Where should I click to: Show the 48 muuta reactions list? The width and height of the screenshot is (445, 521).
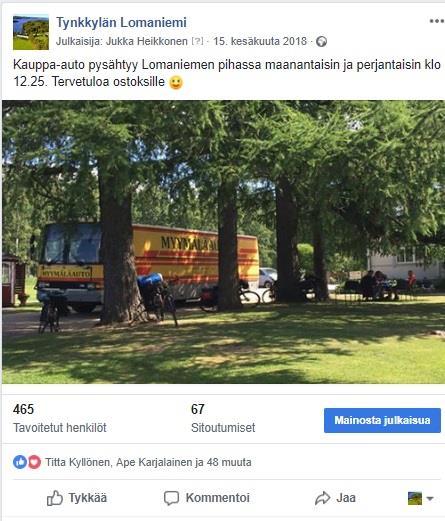[x=229, y=462]
